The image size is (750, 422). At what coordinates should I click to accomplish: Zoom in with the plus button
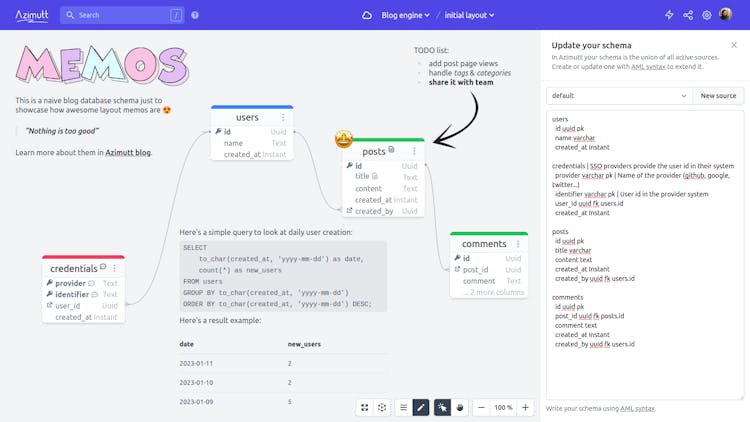point(525,408)
